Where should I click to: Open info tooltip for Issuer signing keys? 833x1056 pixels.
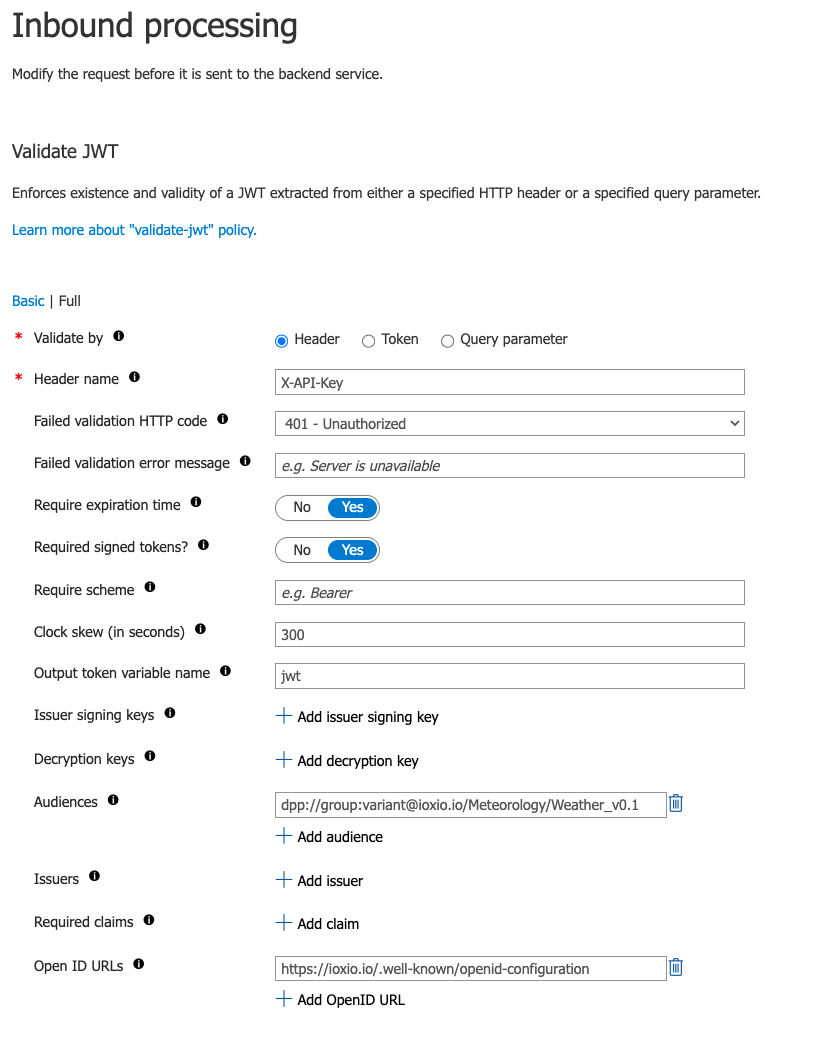170,714
